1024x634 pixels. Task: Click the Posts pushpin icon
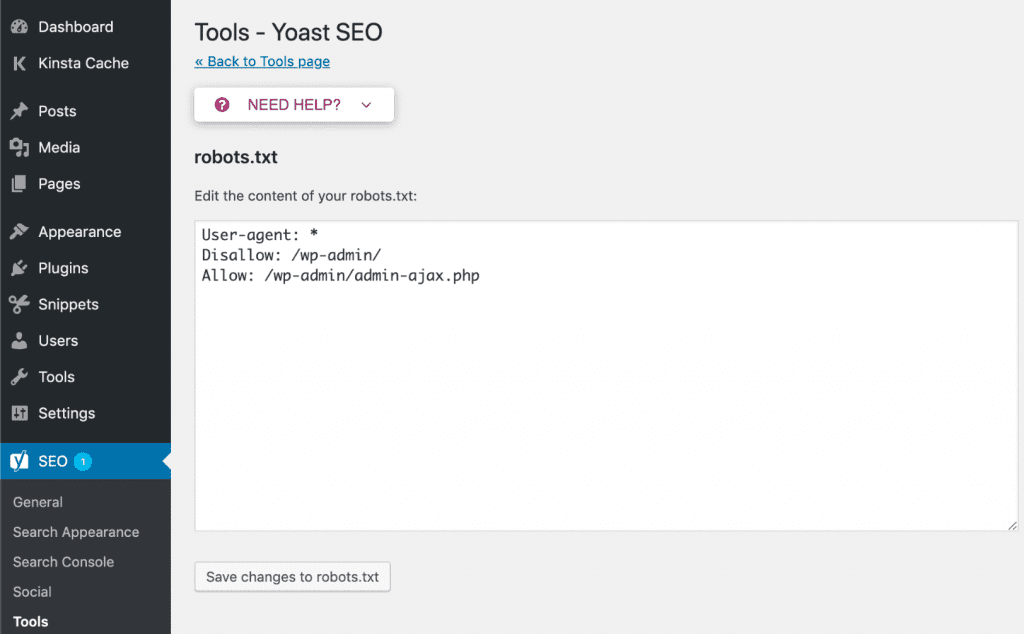click(x=19, y=111)
